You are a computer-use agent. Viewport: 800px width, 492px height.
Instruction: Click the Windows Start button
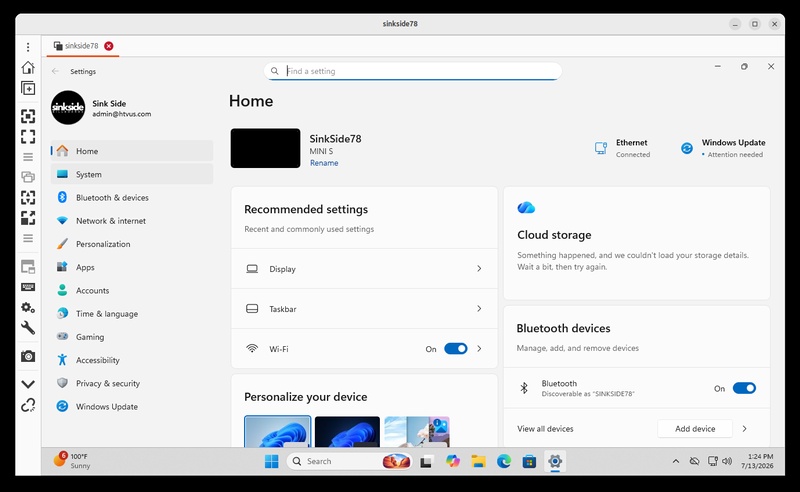pos(271,461)
